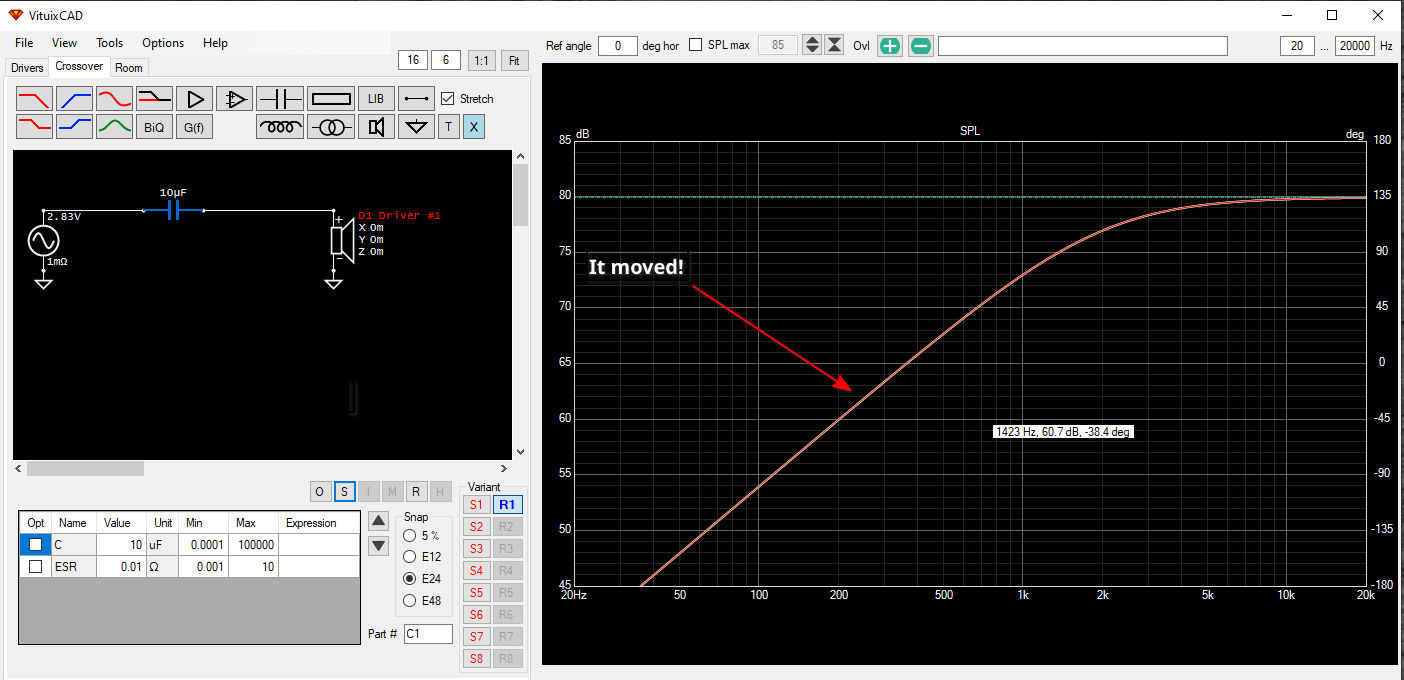Click the Ref angle input field

618,46
